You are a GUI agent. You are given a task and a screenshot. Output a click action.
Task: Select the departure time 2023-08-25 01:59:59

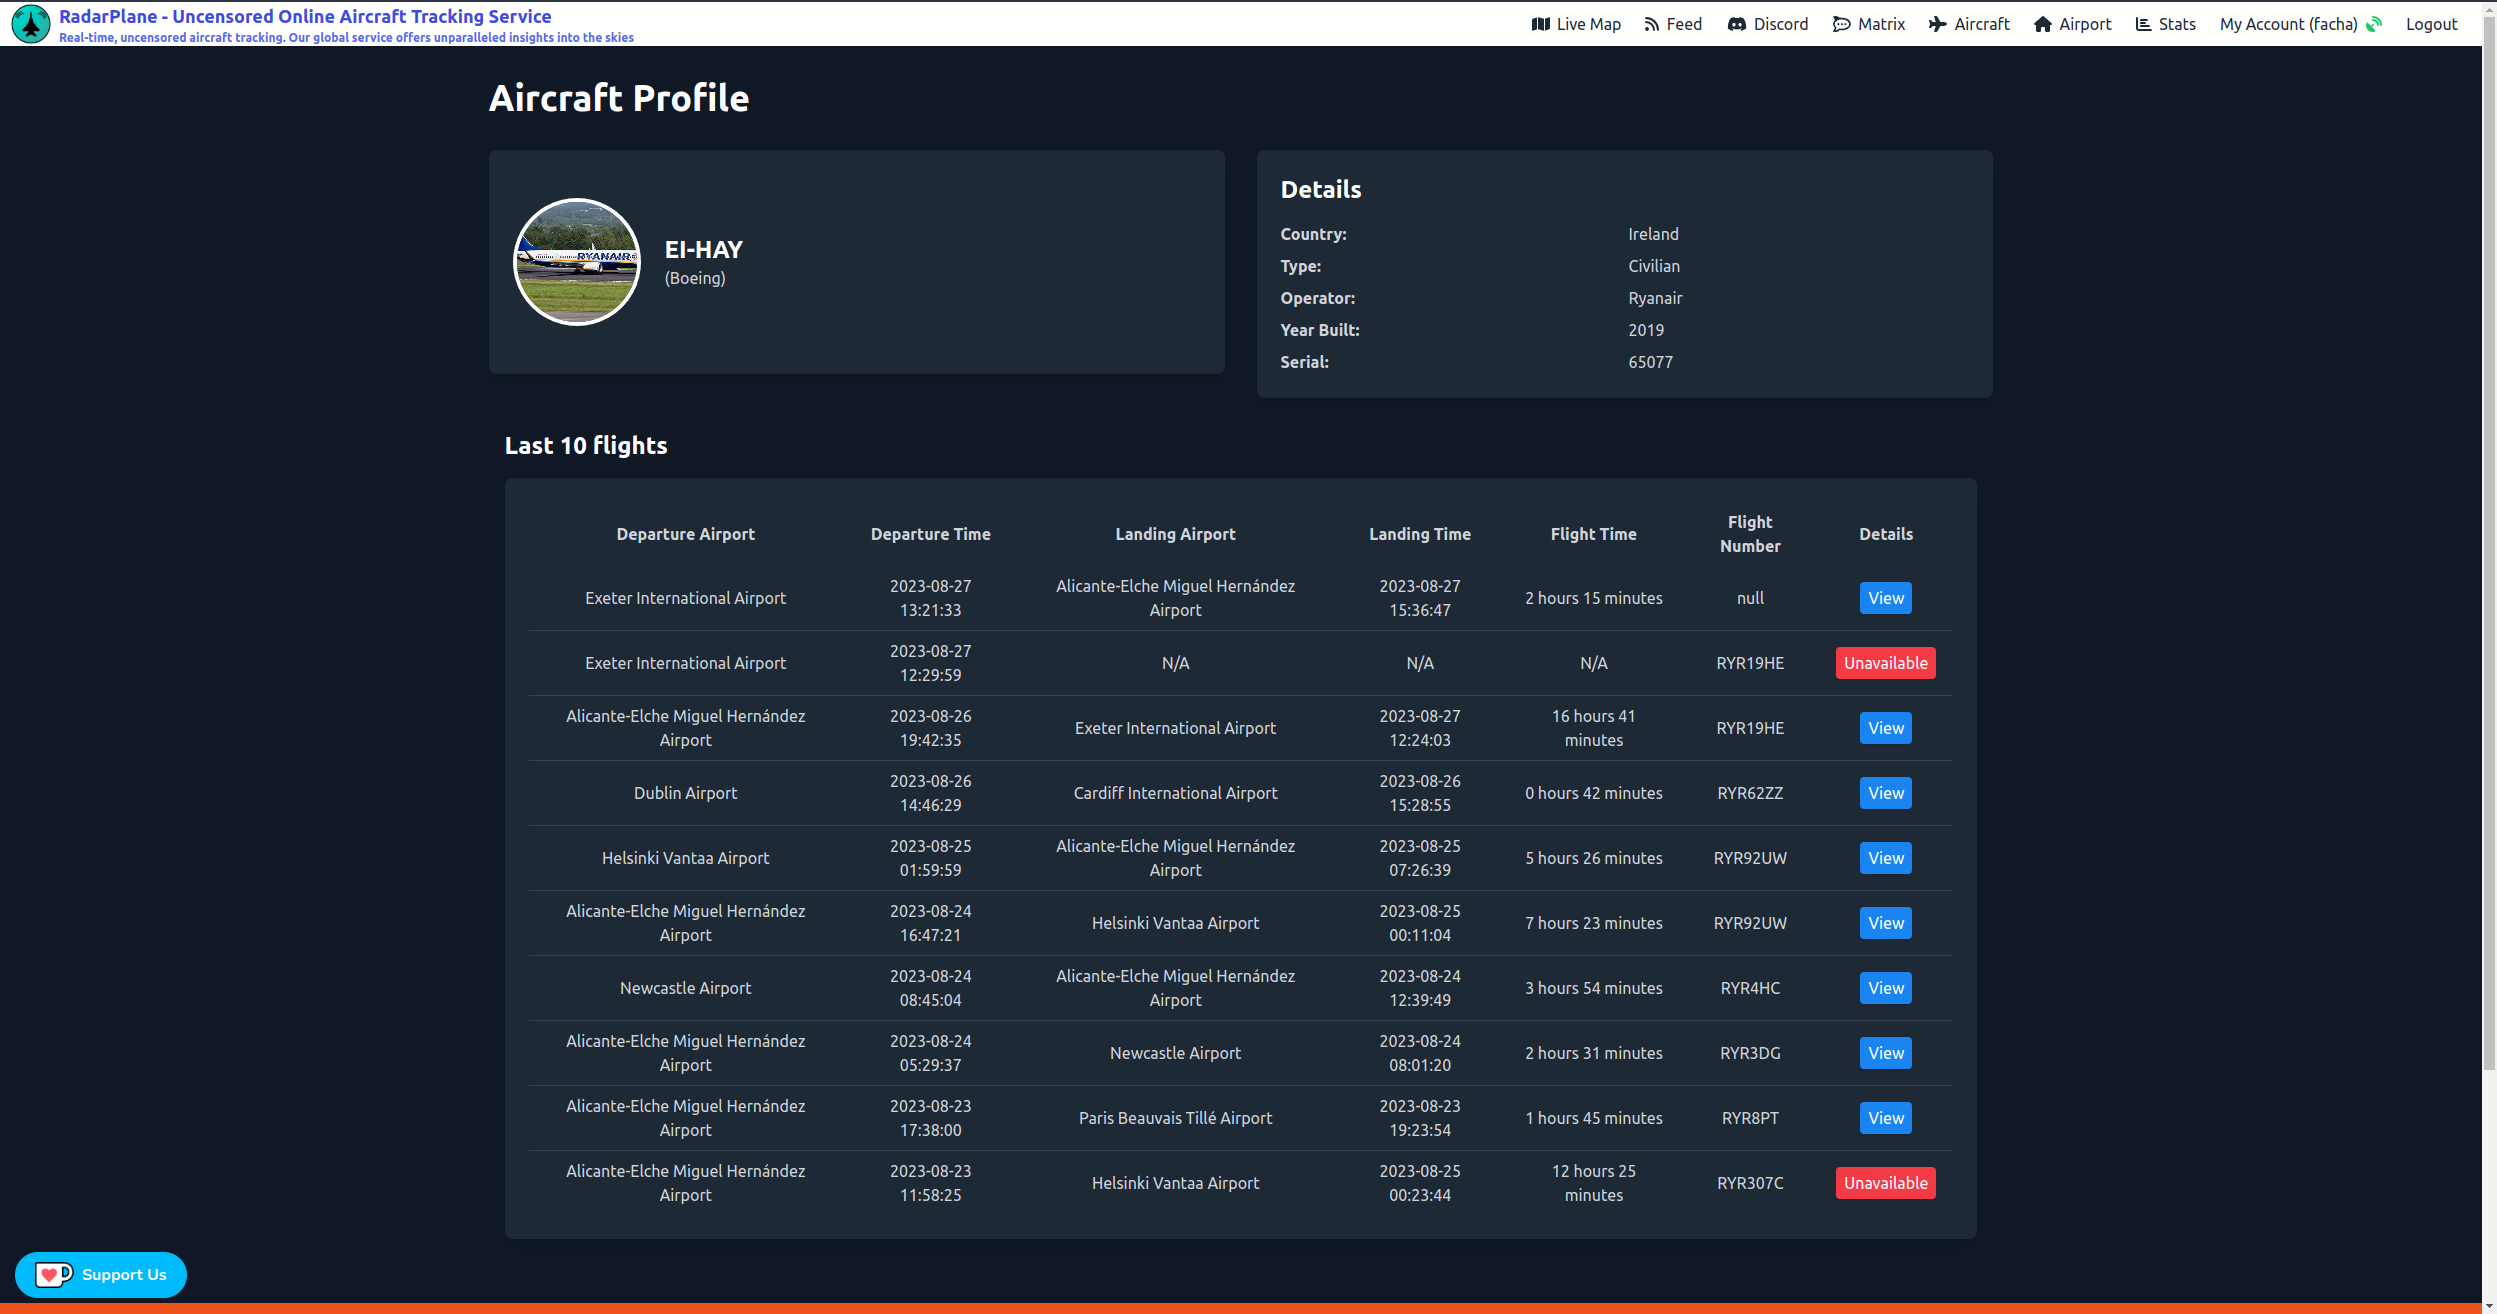tap(930, 858)
